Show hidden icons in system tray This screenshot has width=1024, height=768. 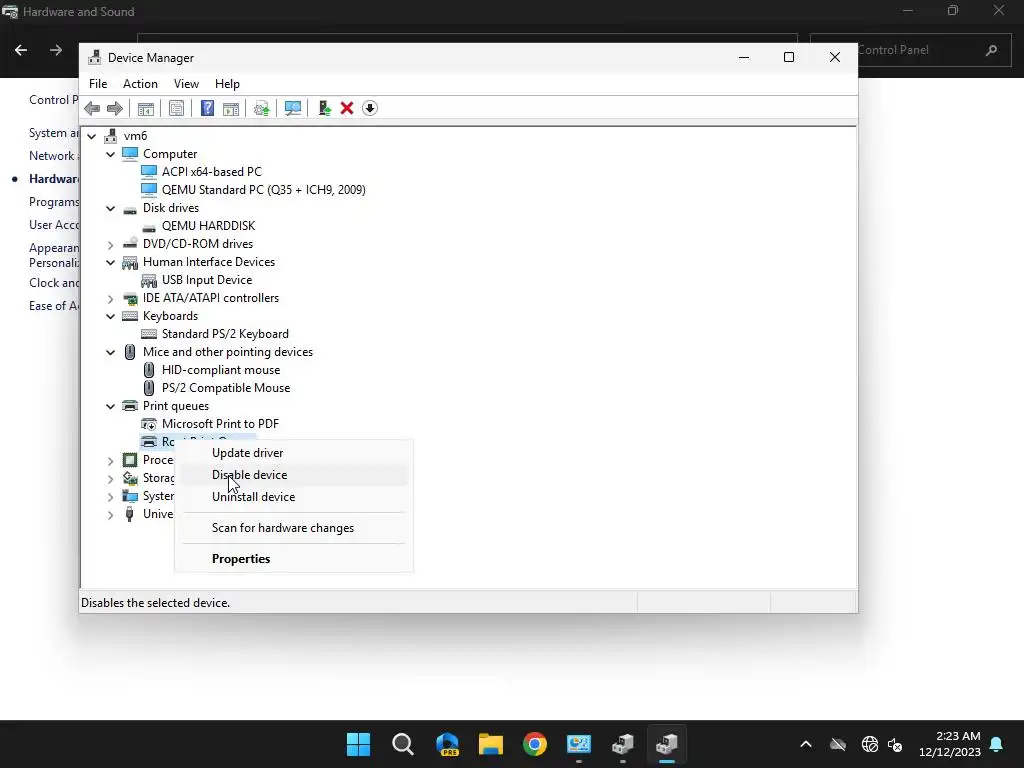point(806,744)
